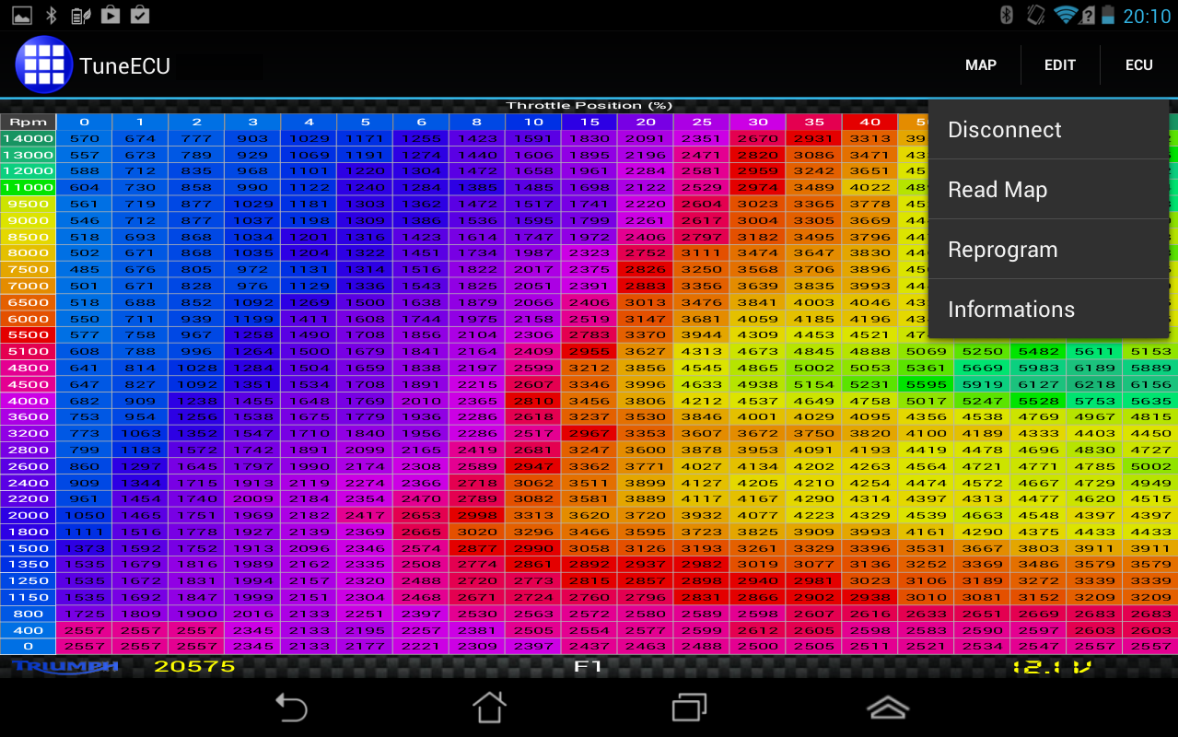Tap the map number 20575
Screen dimensions: 1178x737
click(195, 666)
